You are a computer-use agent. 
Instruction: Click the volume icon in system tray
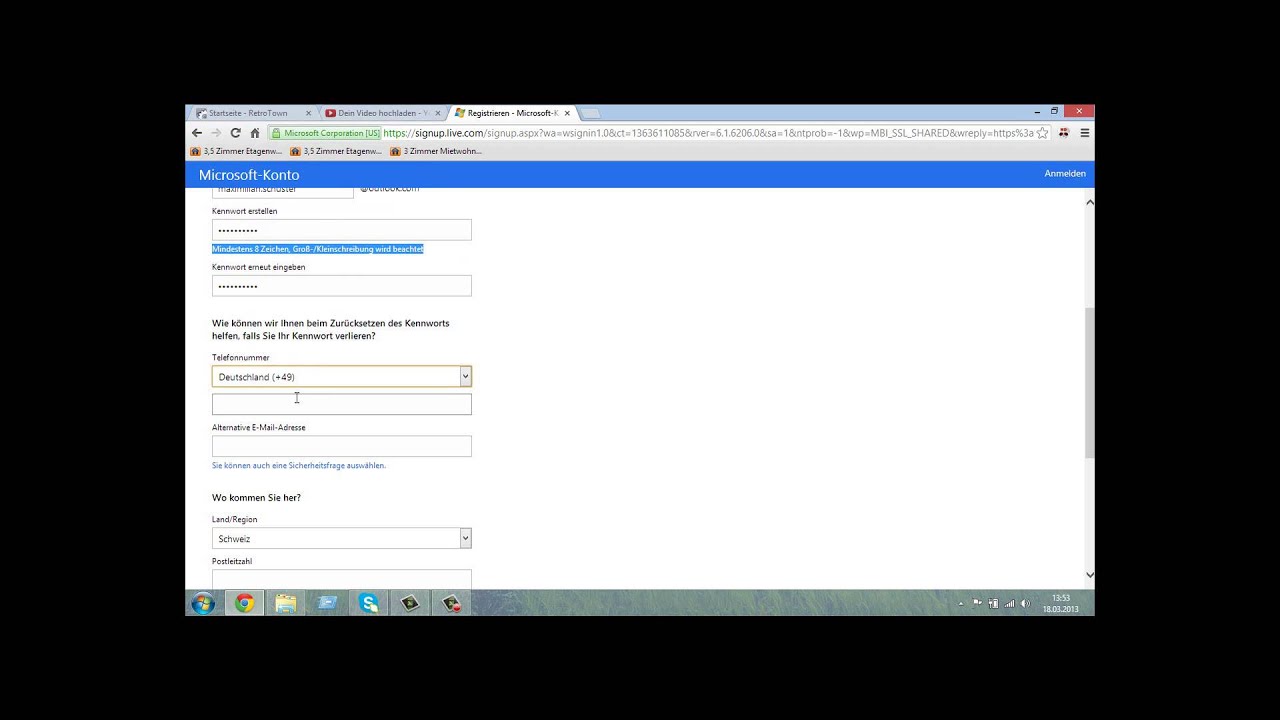point(1025,604)
